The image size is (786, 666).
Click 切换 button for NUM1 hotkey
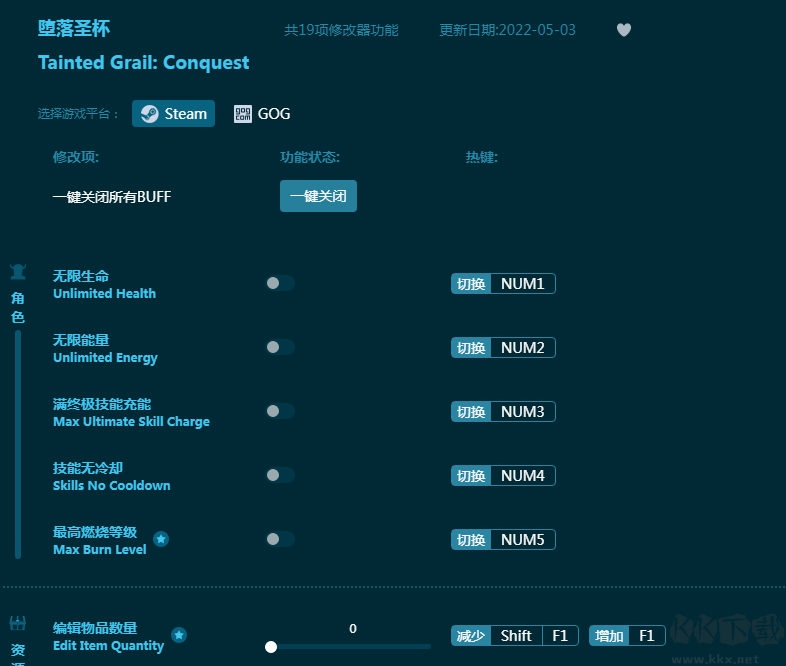pos(471,284)
